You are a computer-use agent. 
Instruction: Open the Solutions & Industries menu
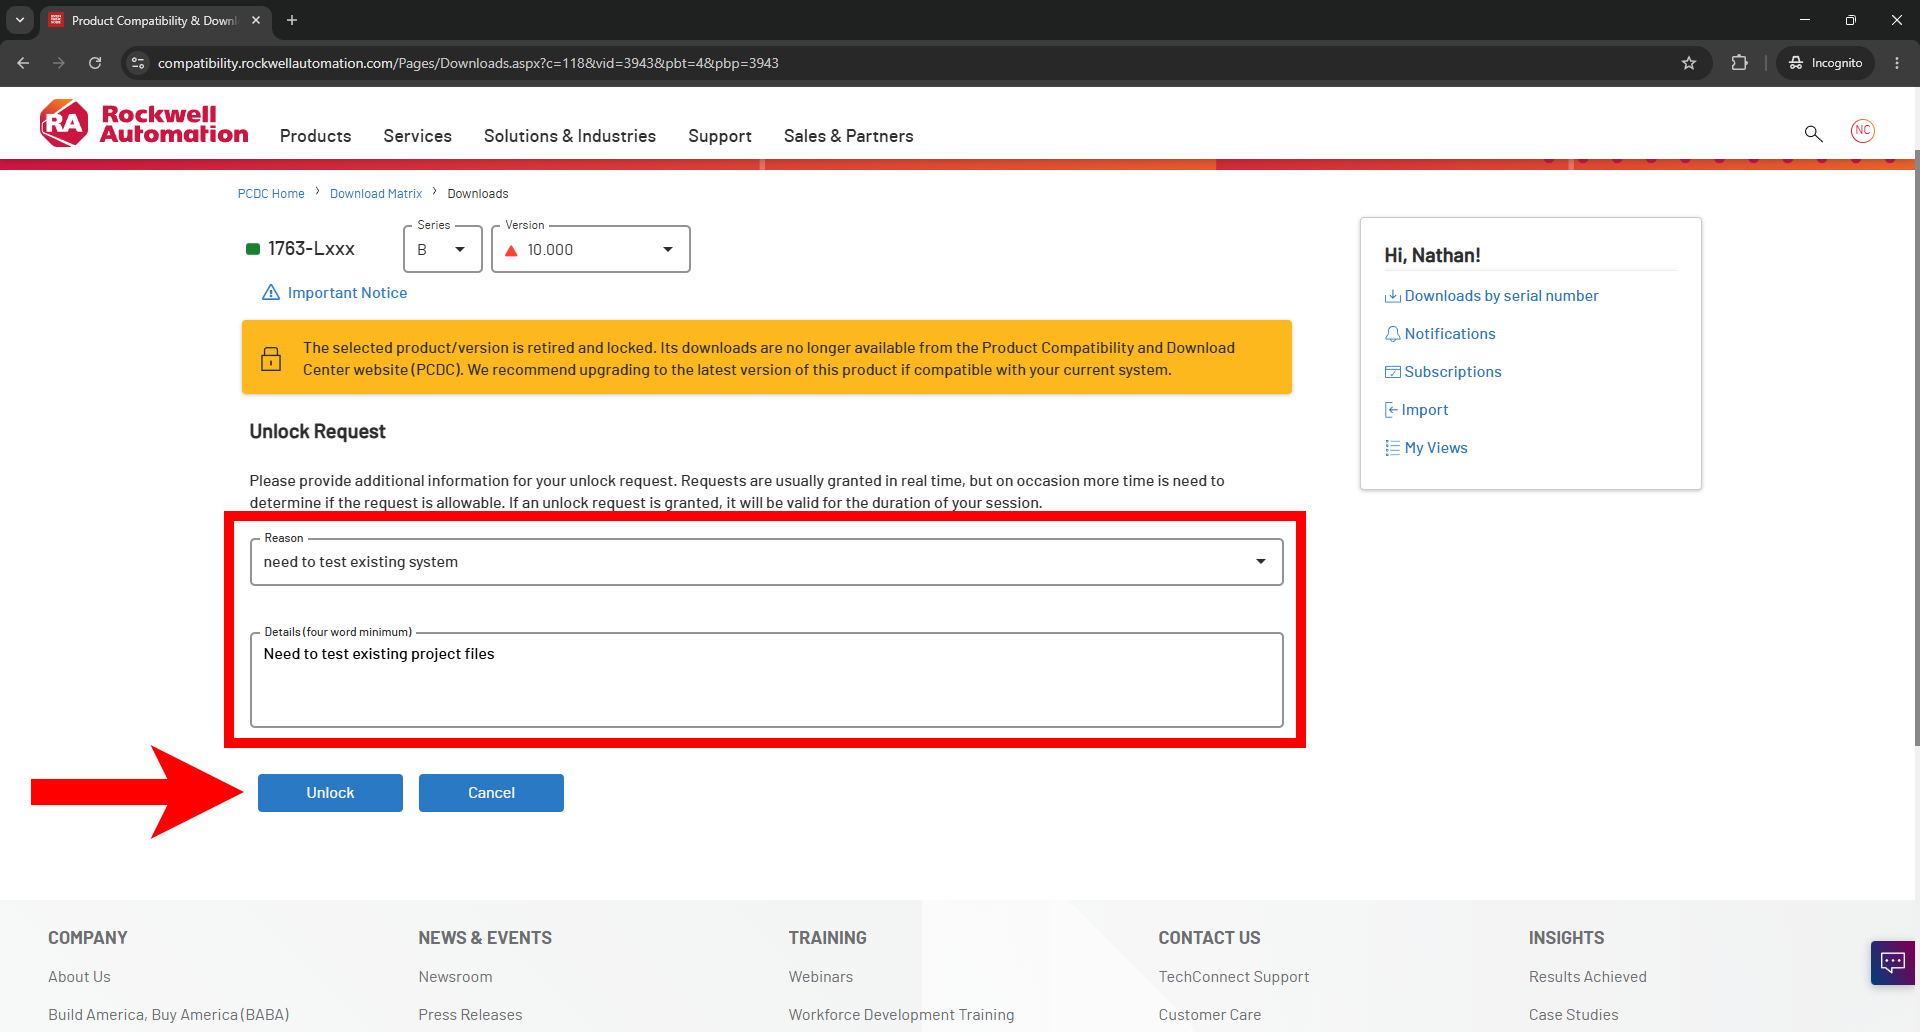click(570, 136)
